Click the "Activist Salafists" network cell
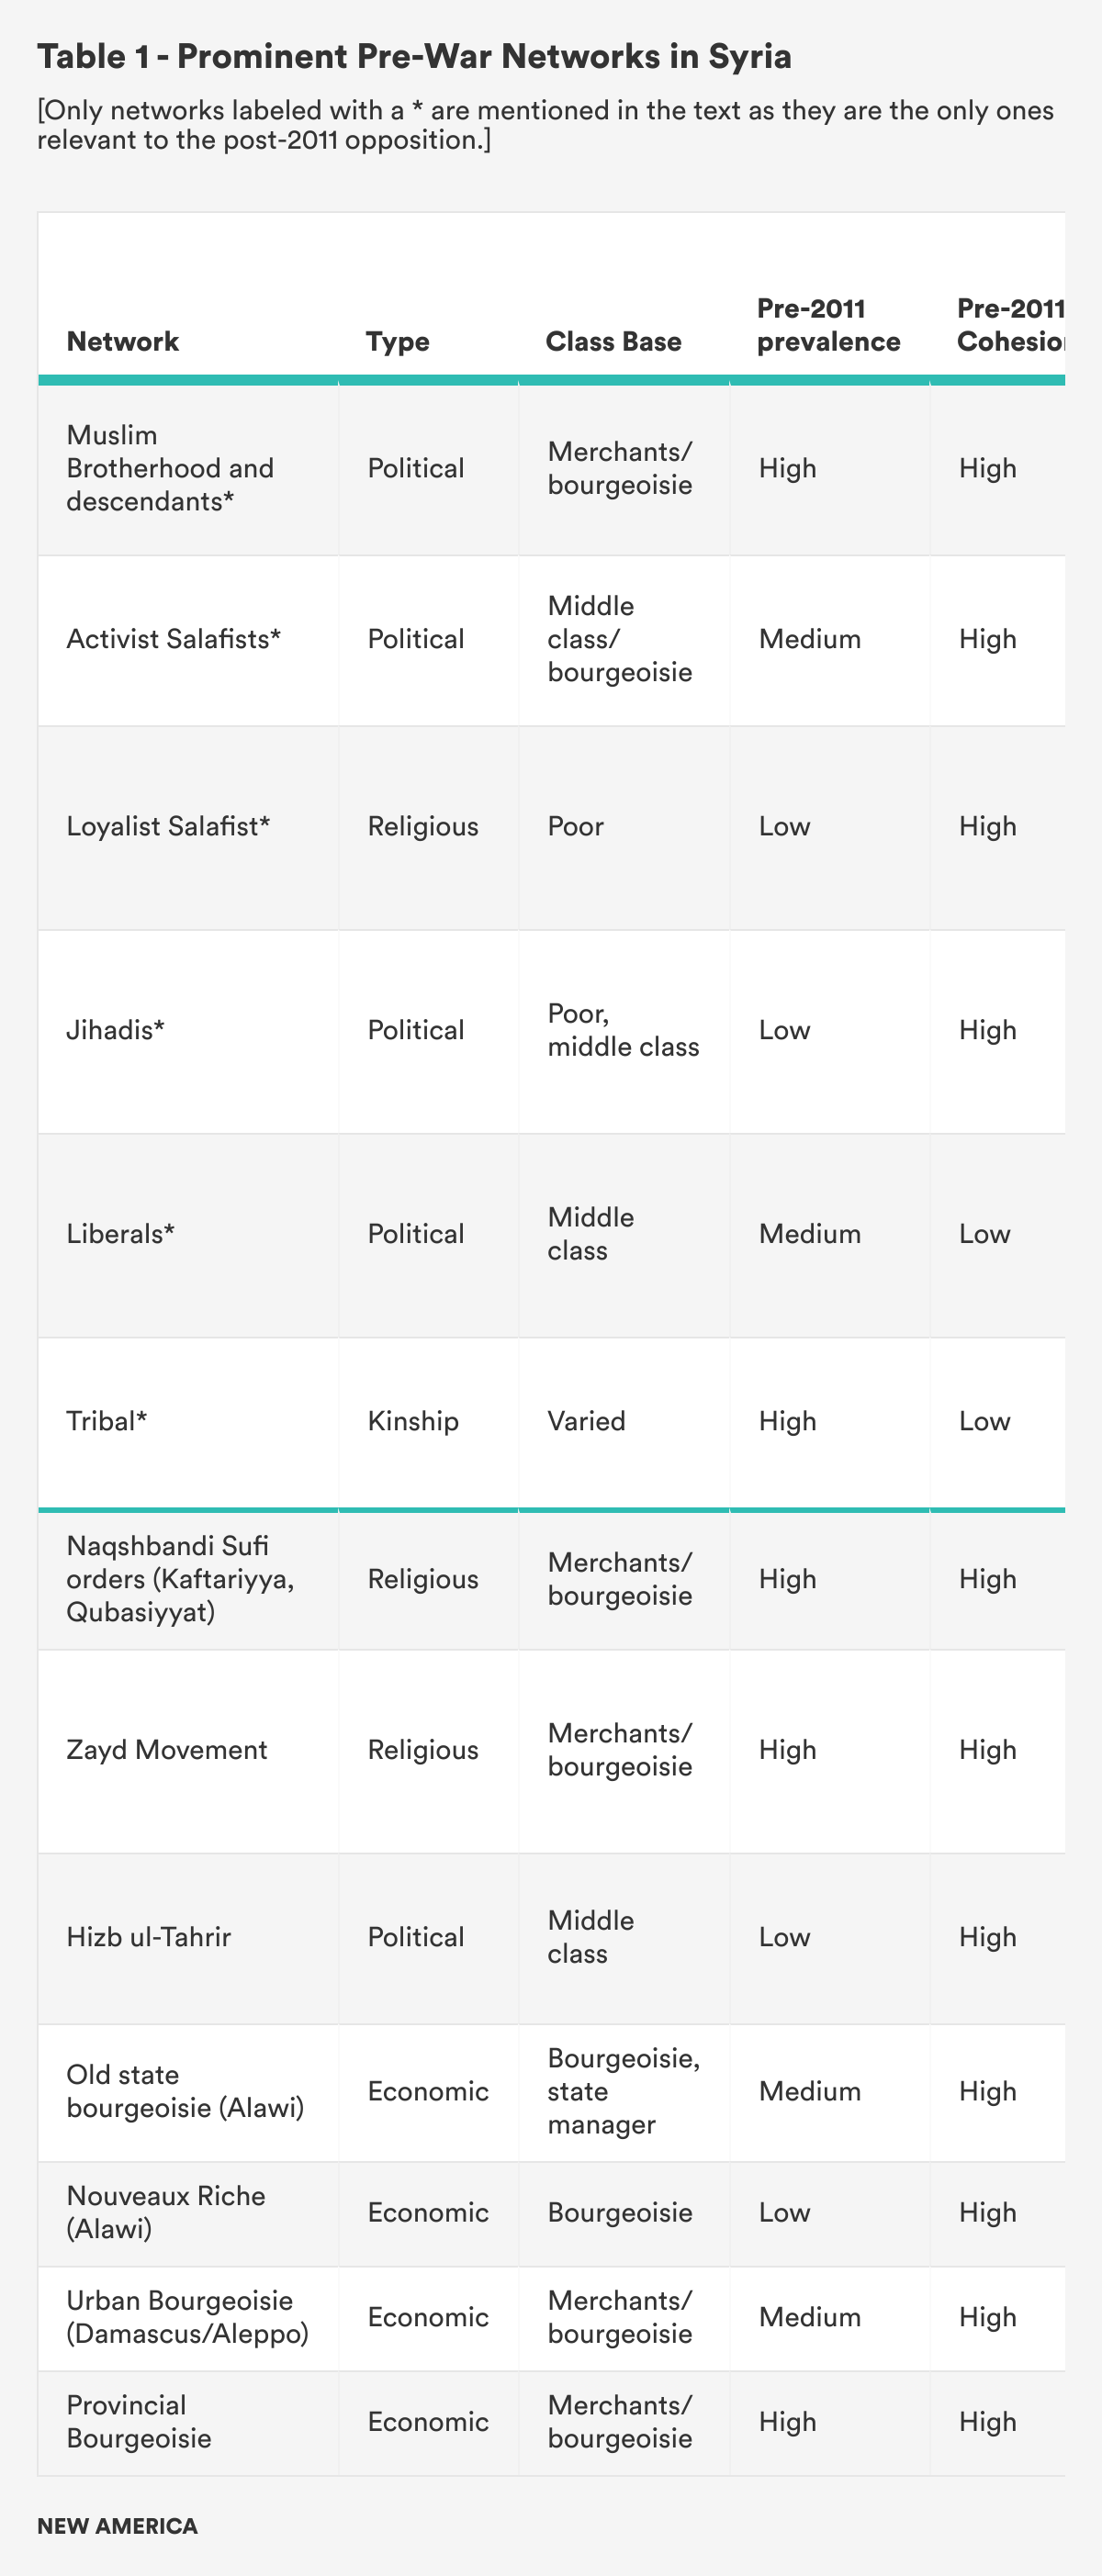Viewport: 1102px width, 2576px height. 173,639
